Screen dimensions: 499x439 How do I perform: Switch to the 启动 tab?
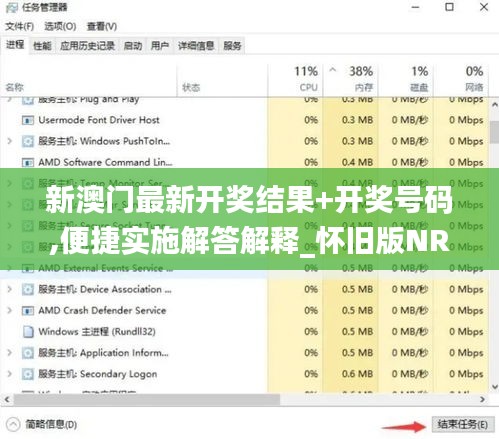133,46
